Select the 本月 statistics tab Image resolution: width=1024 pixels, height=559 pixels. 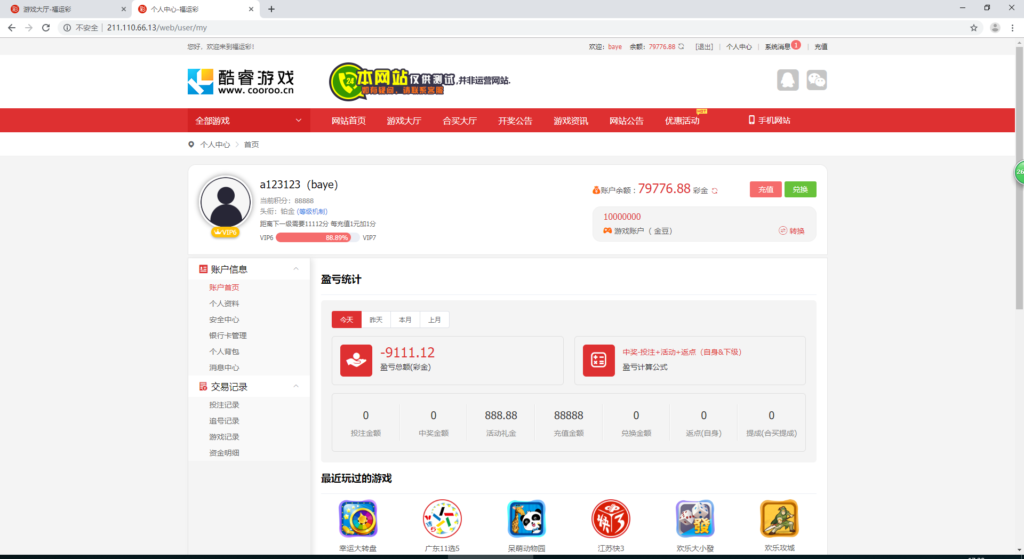click(x=405, y=320)
